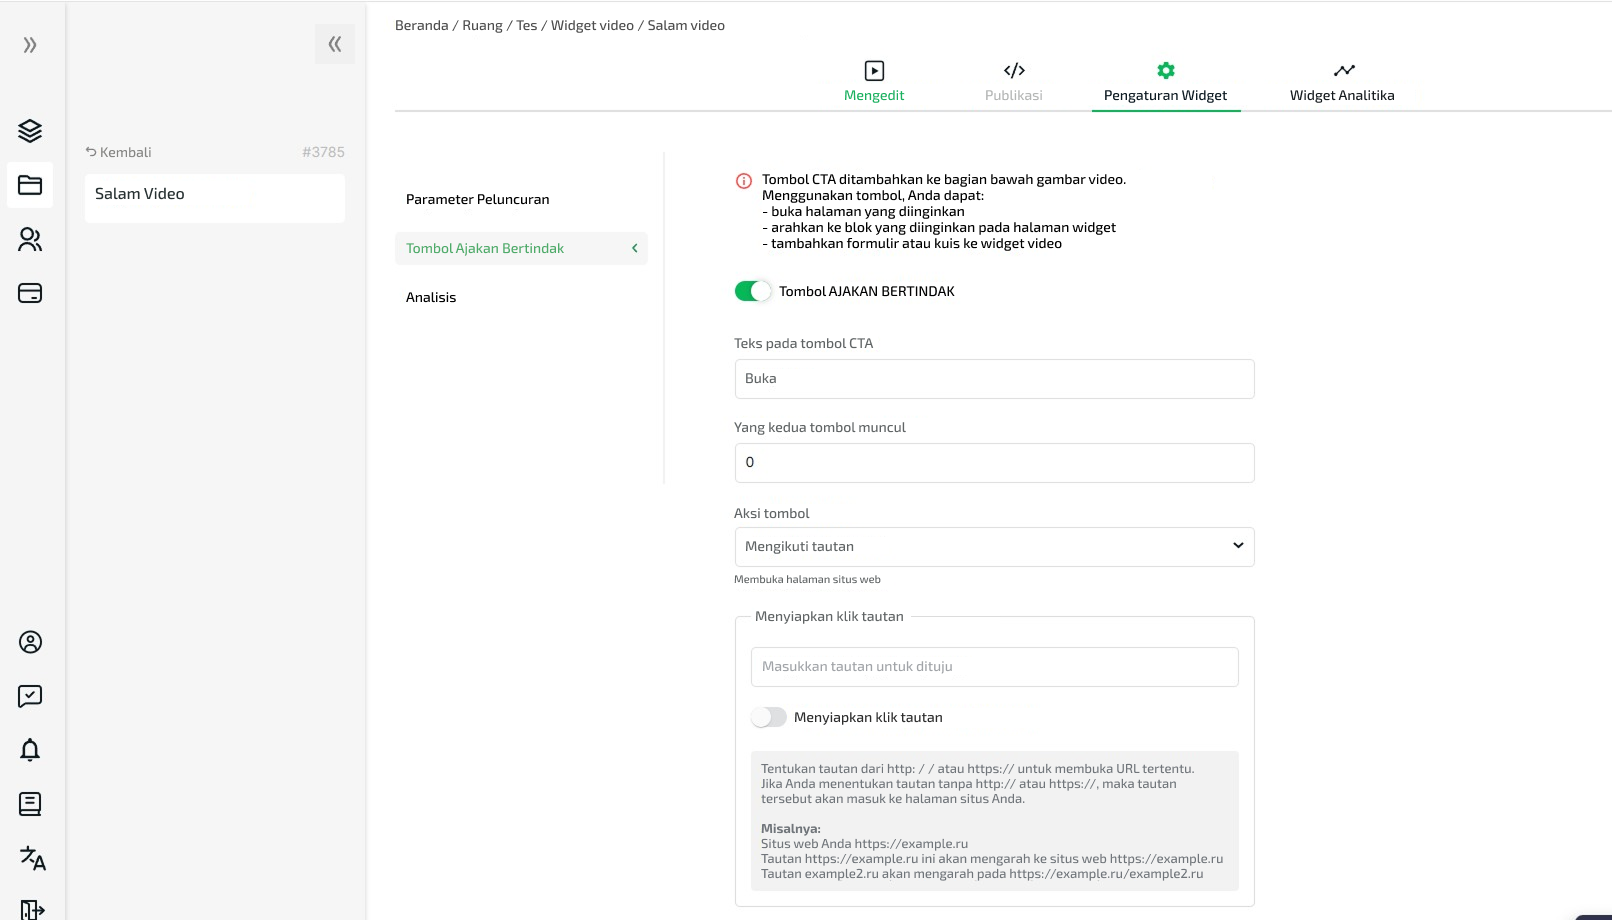This screenshot has height=920, width=1612.
Task: Click the credit card billing icon
Action: click(30, 293)
